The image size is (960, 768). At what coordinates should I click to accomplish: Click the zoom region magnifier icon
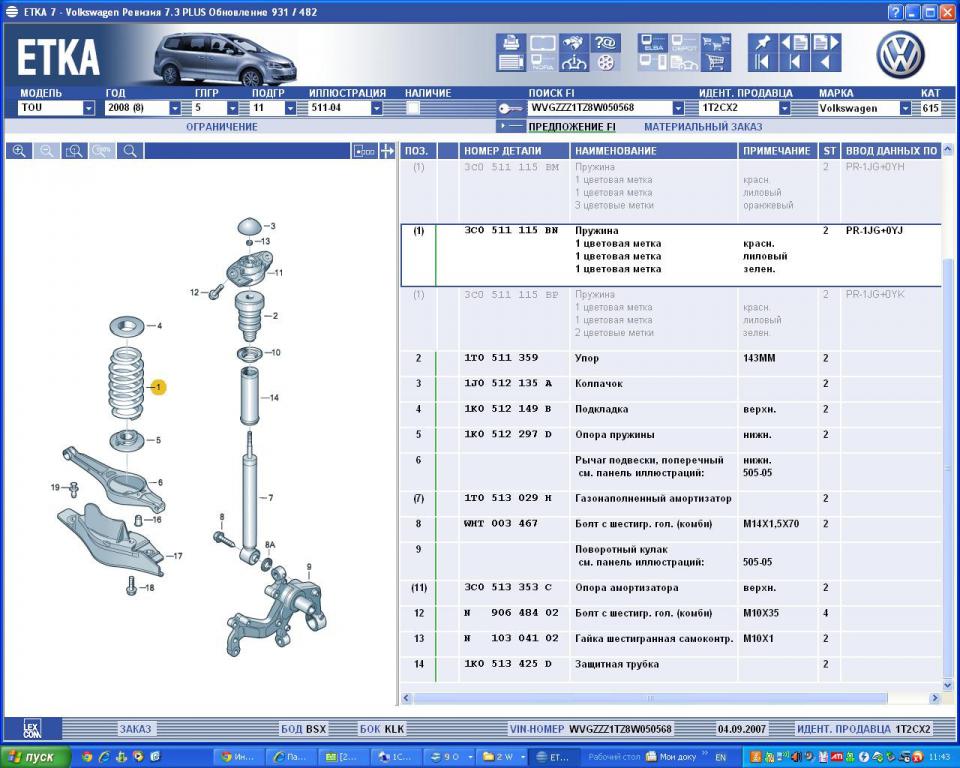click(75, 151)
